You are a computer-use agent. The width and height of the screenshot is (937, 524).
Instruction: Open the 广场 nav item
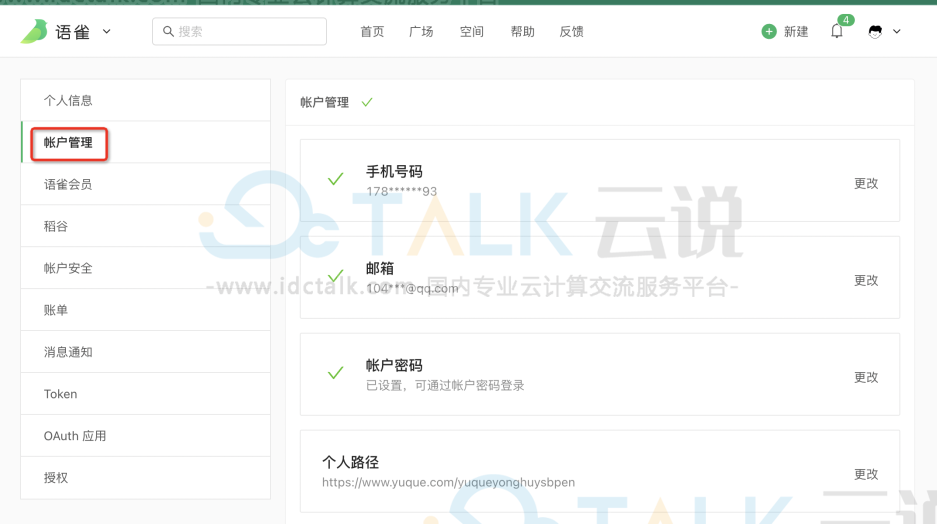(x=421, y=32)
